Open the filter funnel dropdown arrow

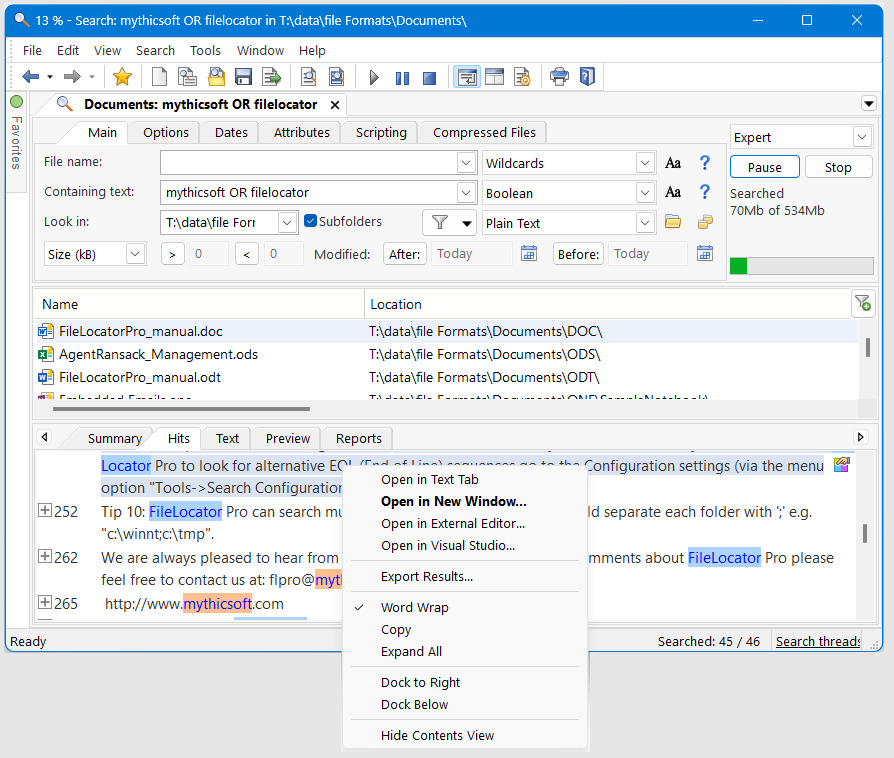pyautogui.click(x=466, y=223)
